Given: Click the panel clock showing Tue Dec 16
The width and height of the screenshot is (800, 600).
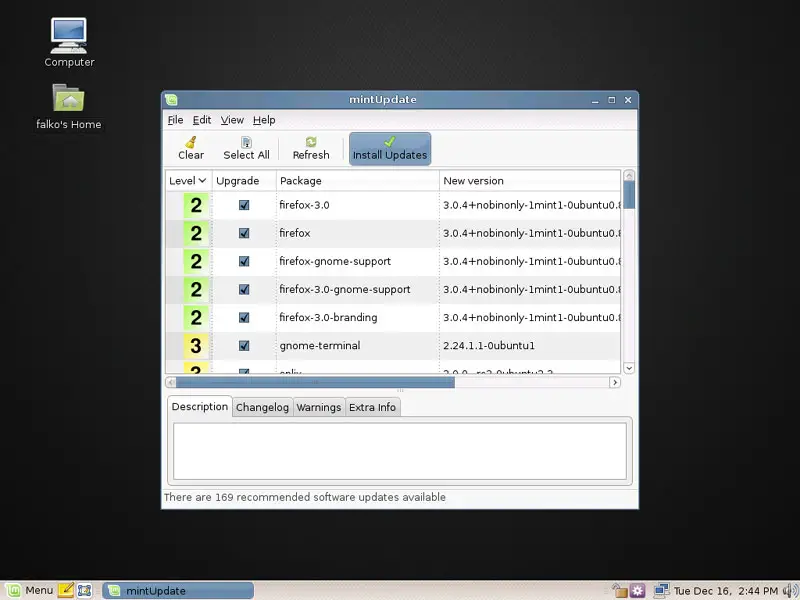Looking at the screenshot, I should [726, 591].
